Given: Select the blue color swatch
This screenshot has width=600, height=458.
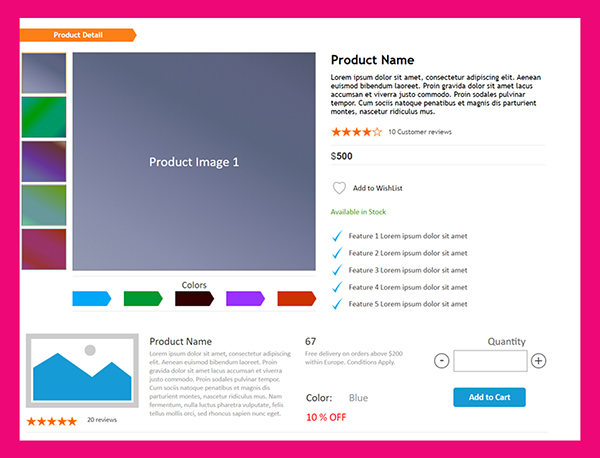Looking at the screenshot, I should click(91, 298).
